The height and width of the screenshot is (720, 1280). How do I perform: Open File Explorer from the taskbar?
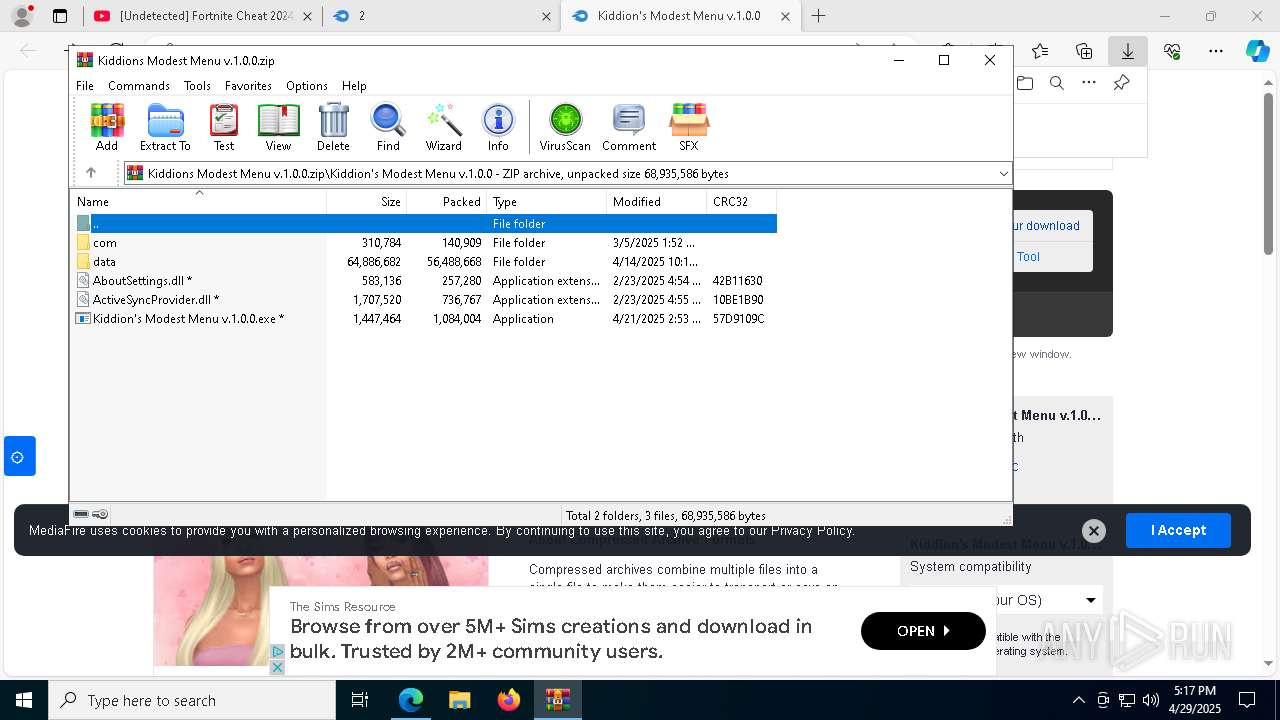coord(460,700)
